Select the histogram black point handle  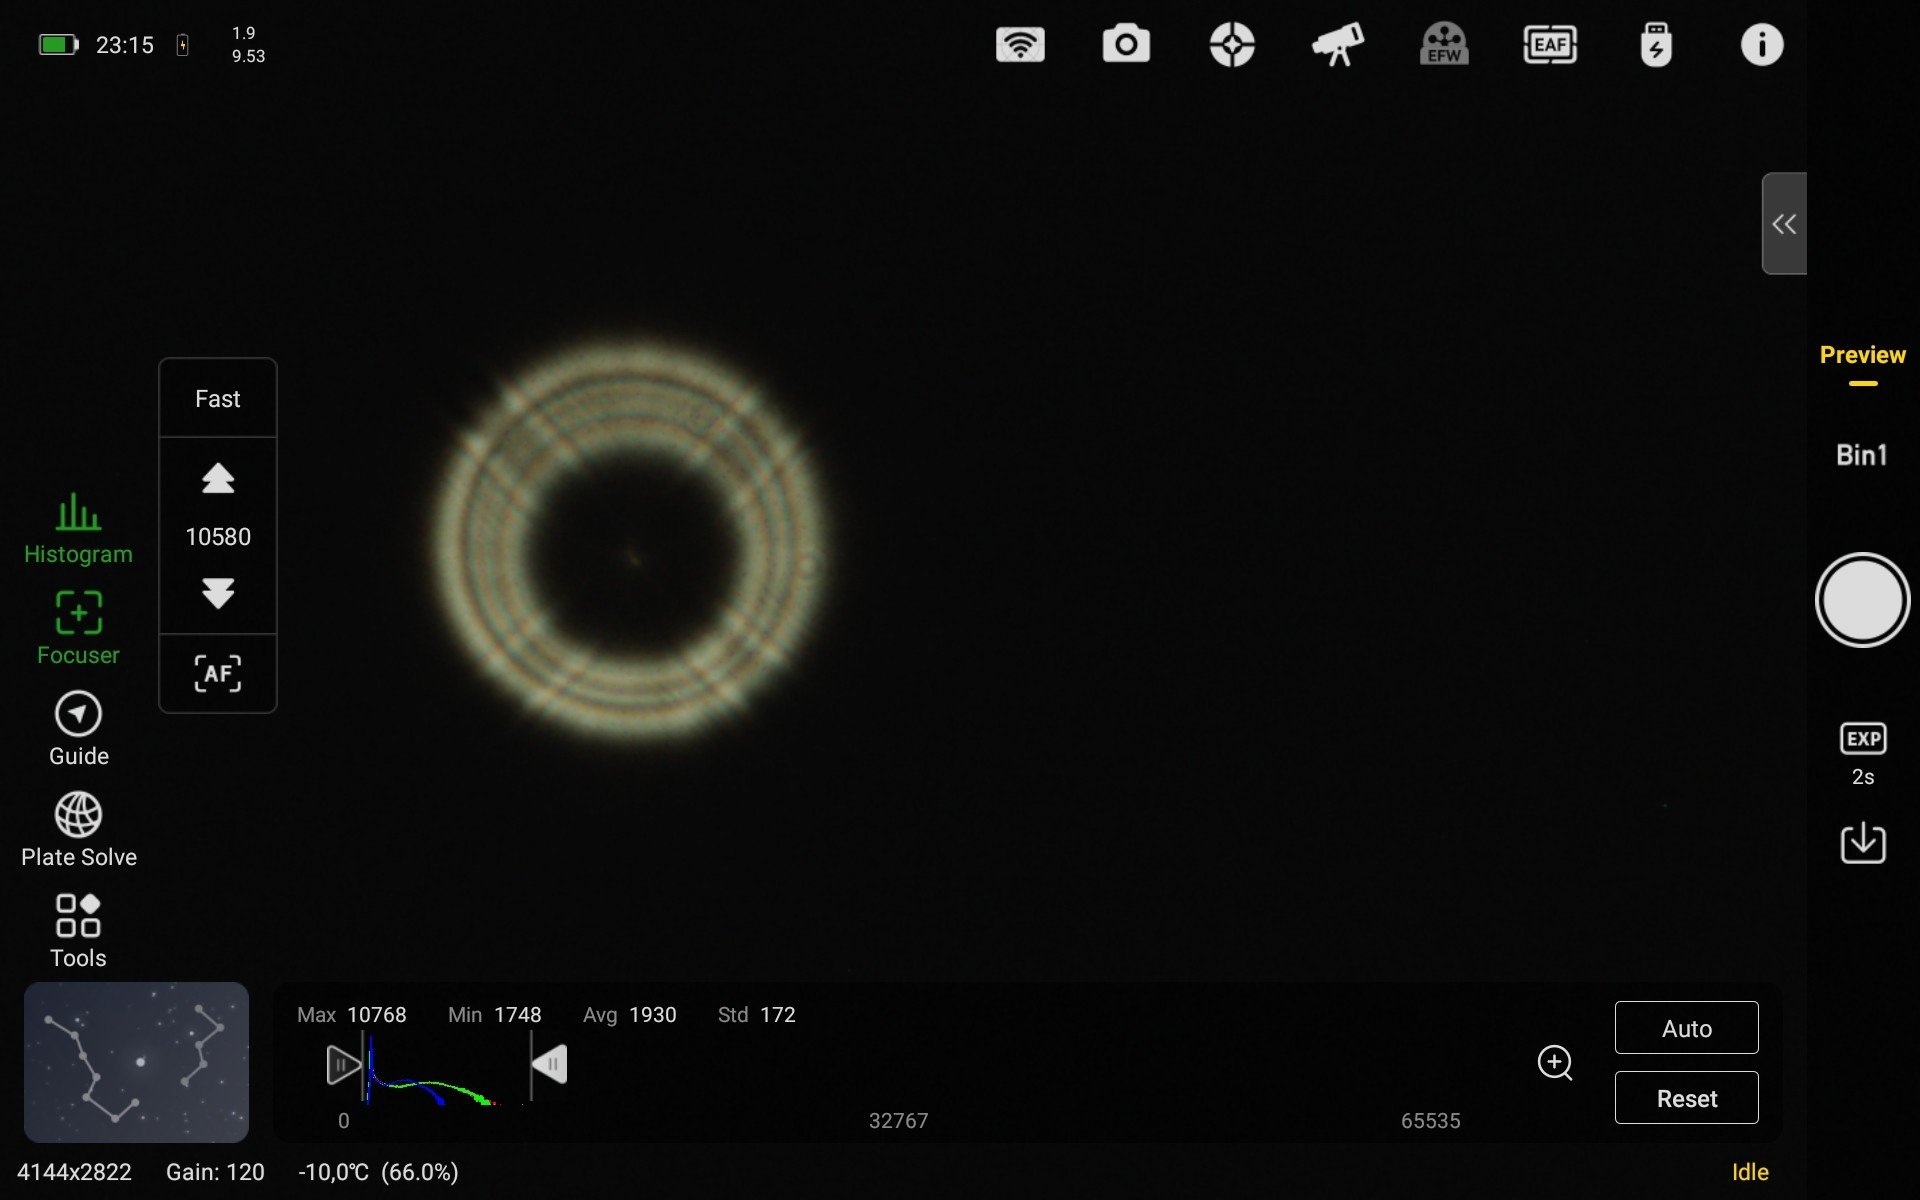click(342, 1065)
